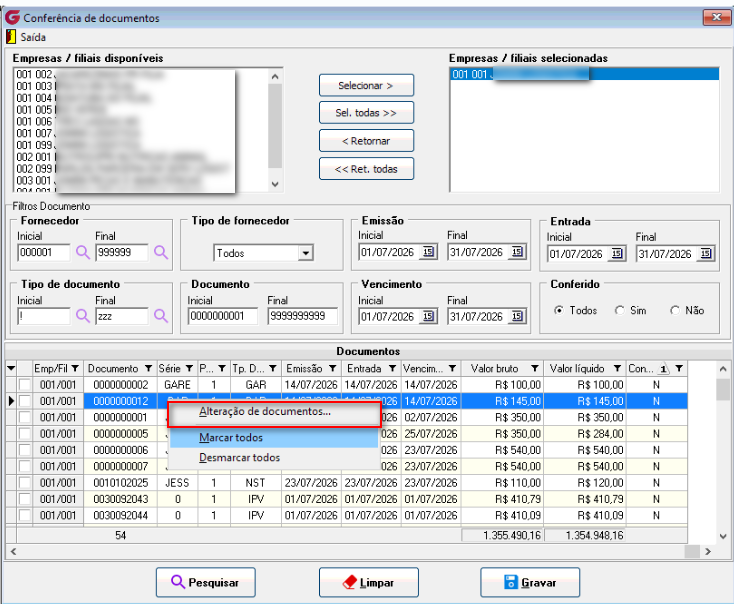Open the Valor bruto column filter arrow

point(535,368)
